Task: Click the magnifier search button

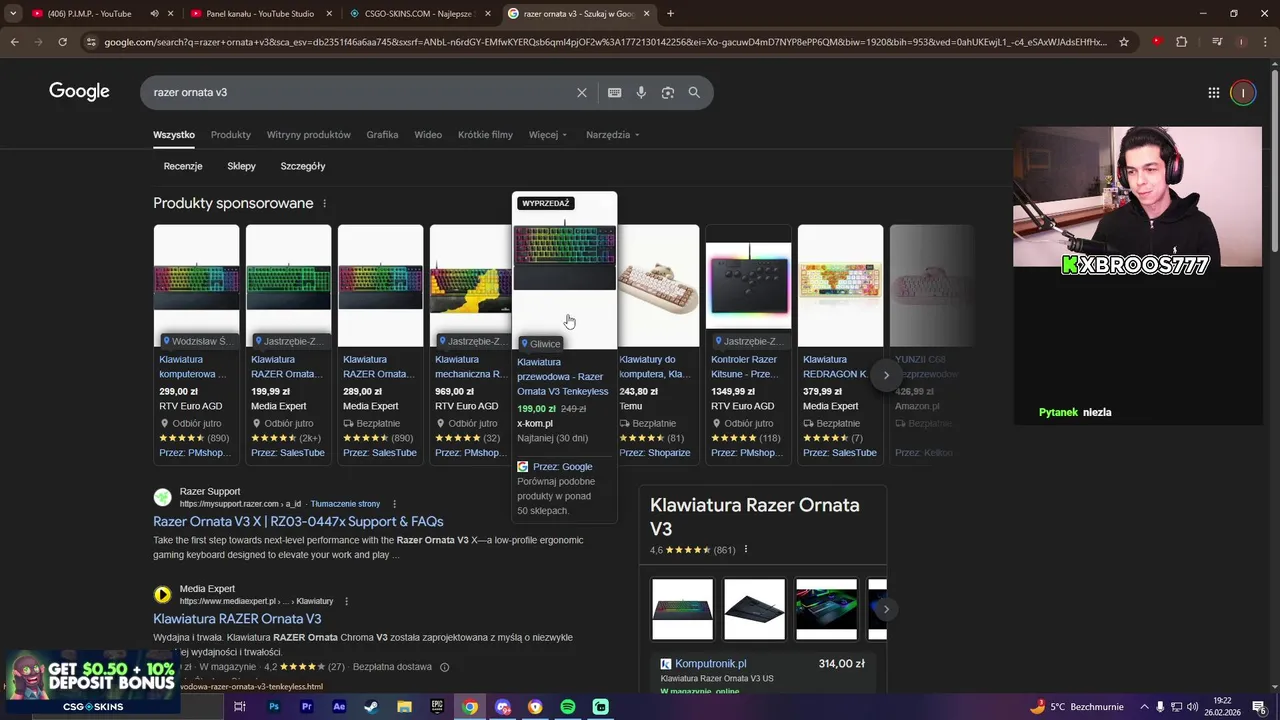Action: click(x=694, y=92)
